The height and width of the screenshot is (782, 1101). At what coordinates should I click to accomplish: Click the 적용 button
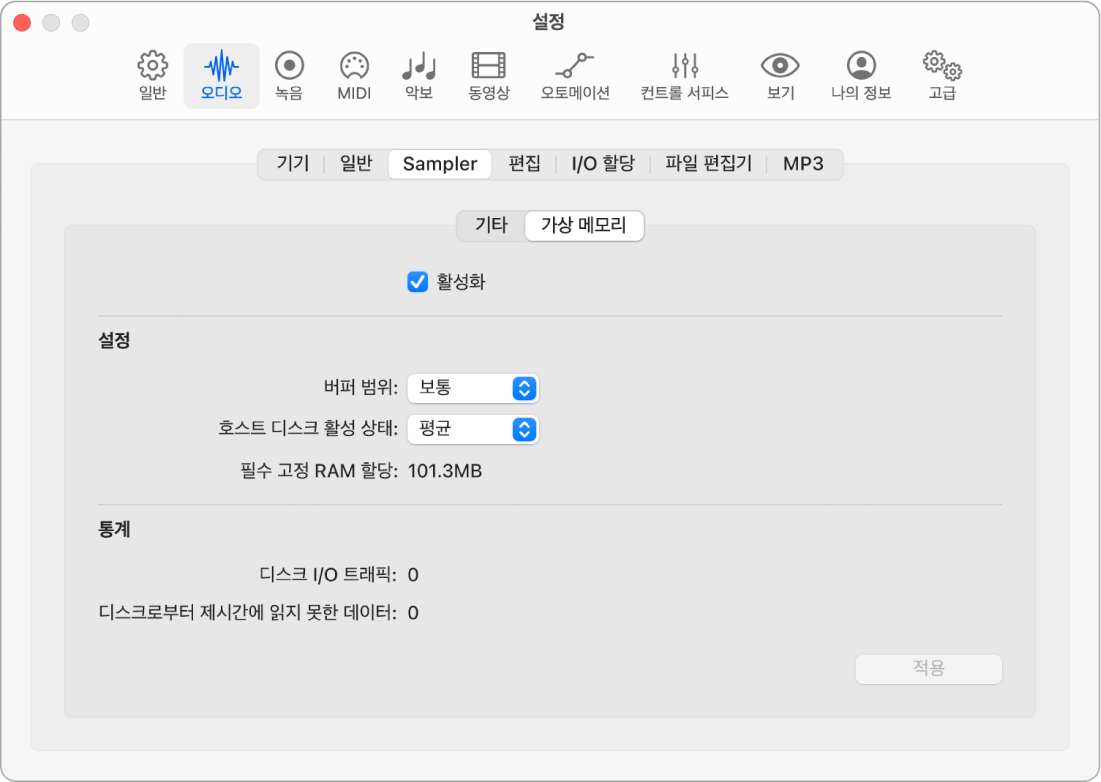coord(928,668)
